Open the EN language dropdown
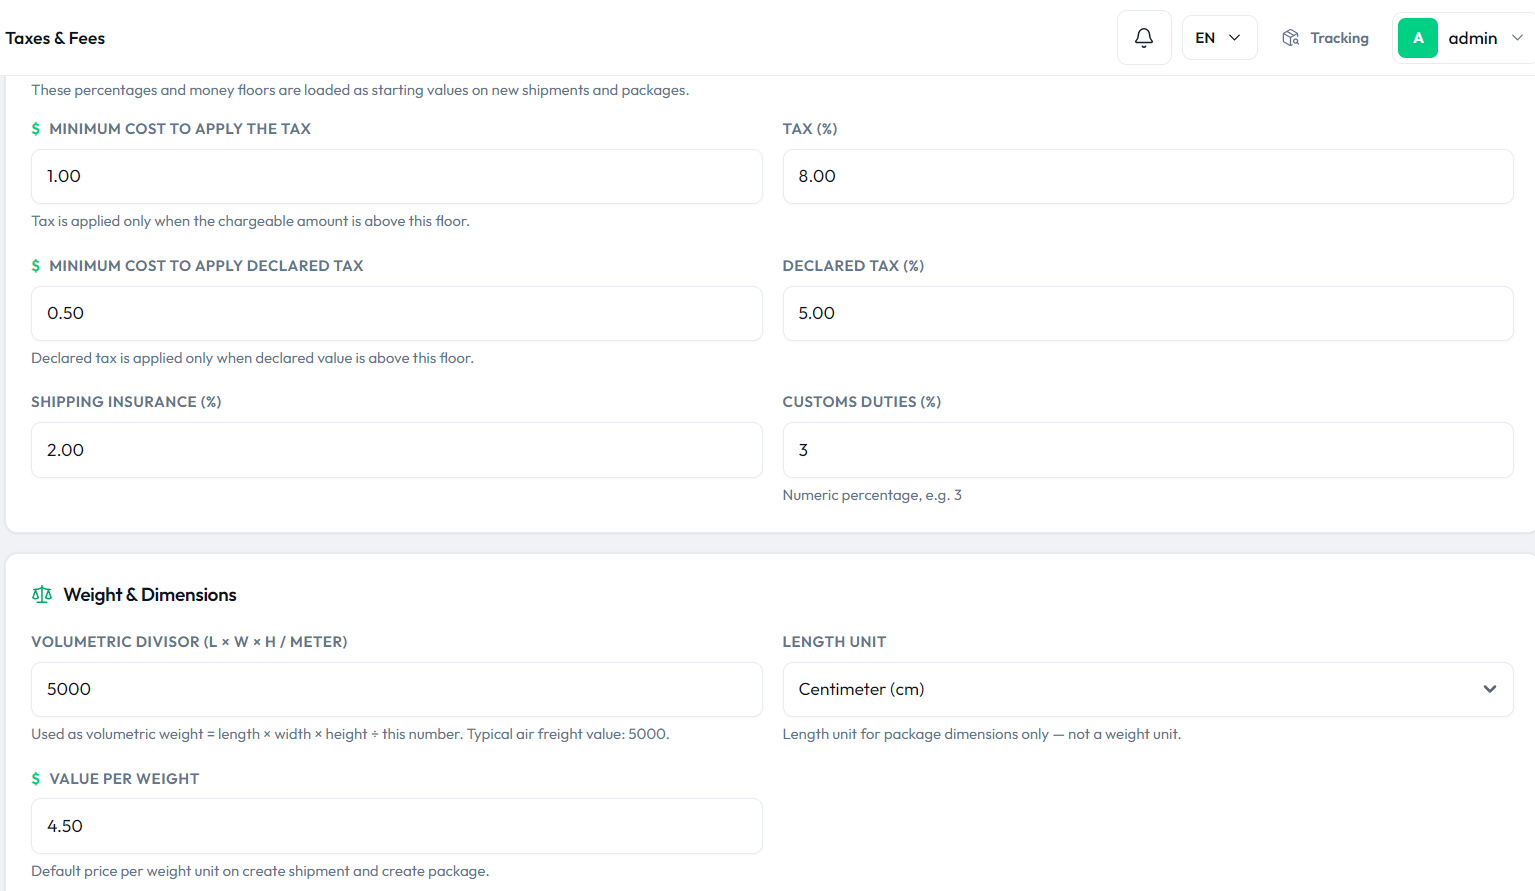This screenshot has height=891, width=1535. tap(1219, 38)
